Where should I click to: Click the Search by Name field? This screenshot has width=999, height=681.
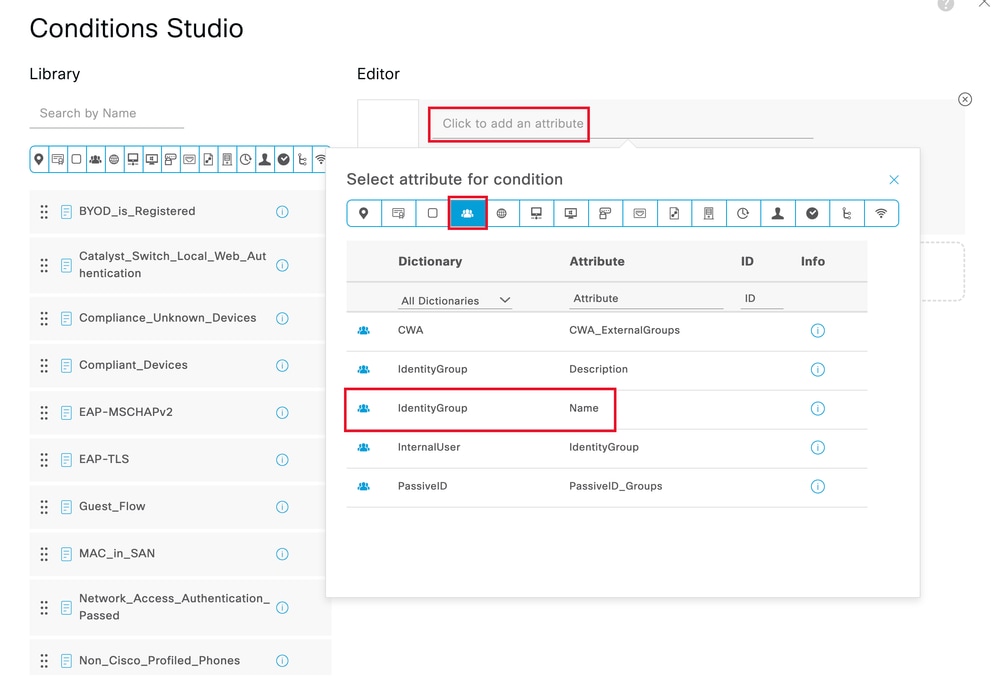[x=106, y=113]
